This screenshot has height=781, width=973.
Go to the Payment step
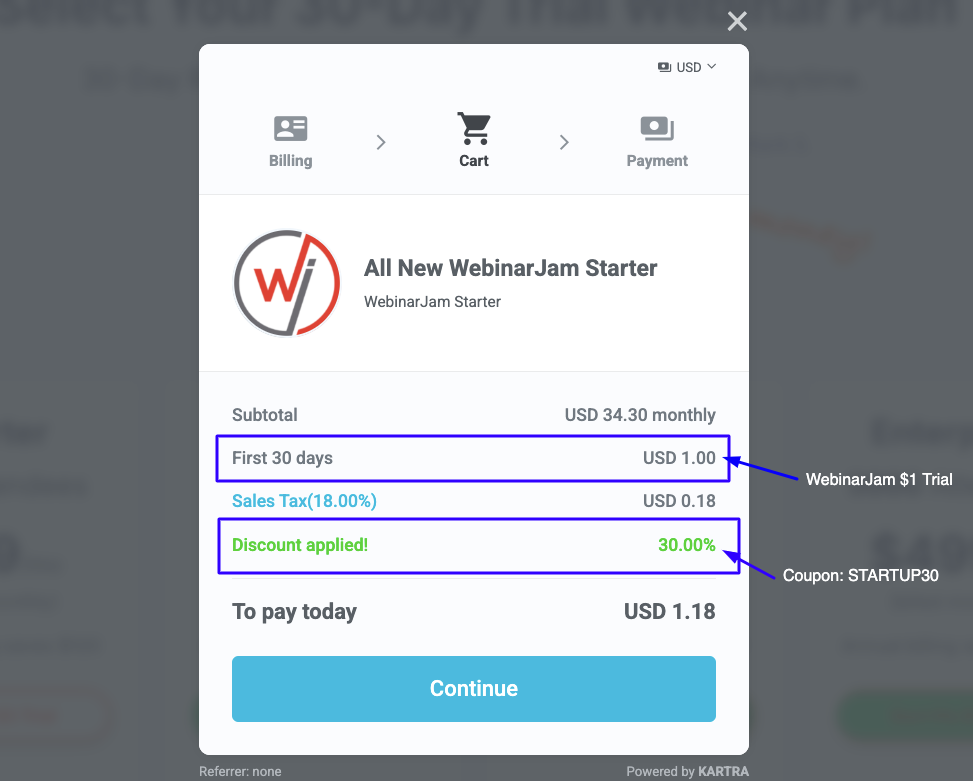pos(657,161)
